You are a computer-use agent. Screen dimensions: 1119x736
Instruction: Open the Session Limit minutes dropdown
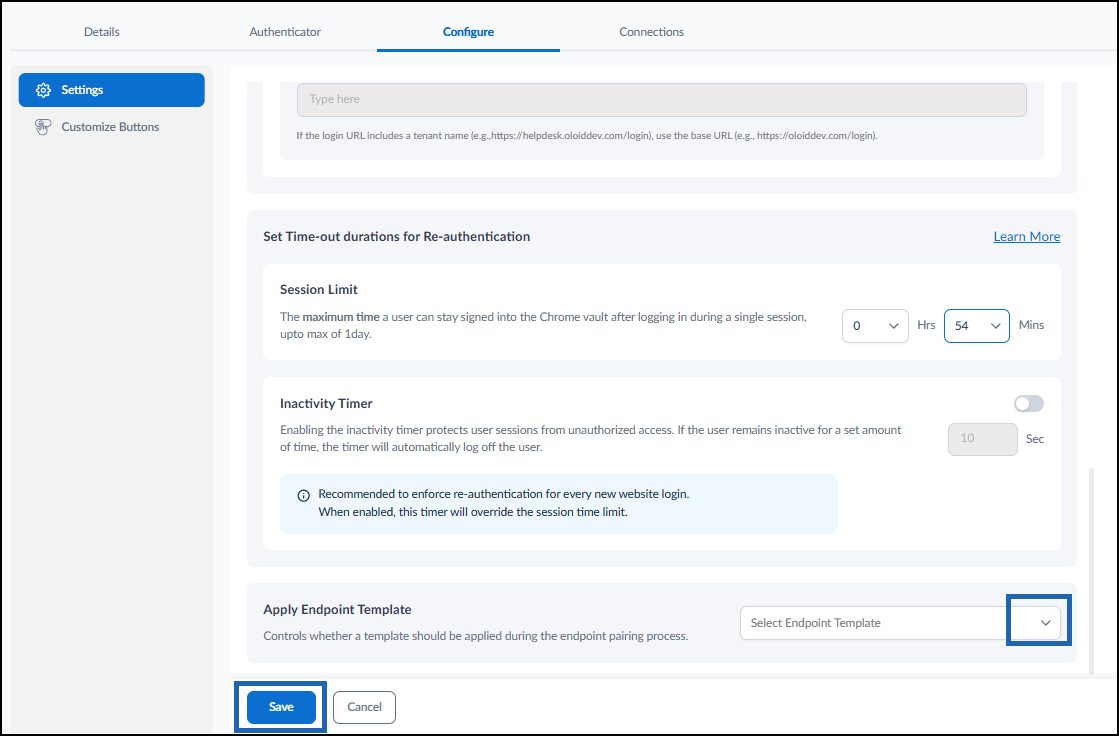(976, 326)
